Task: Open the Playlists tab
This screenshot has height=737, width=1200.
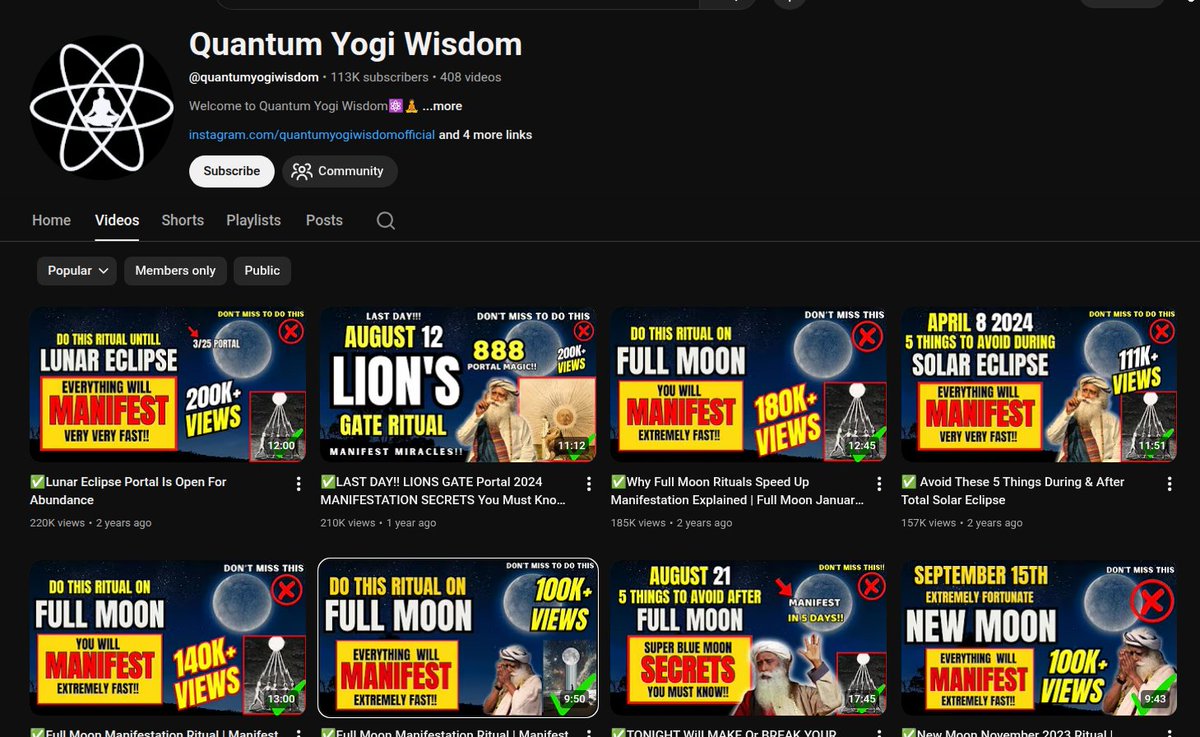Action: point(254,220)
